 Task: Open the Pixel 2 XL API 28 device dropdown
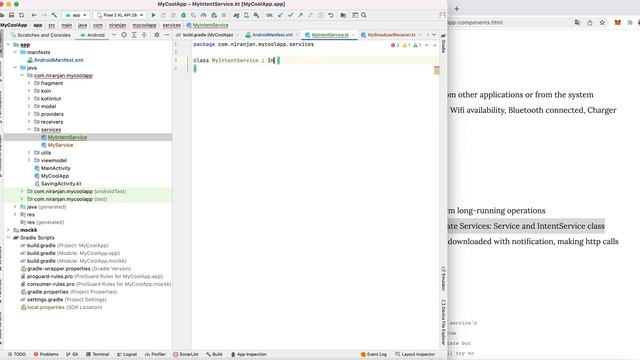120,15
